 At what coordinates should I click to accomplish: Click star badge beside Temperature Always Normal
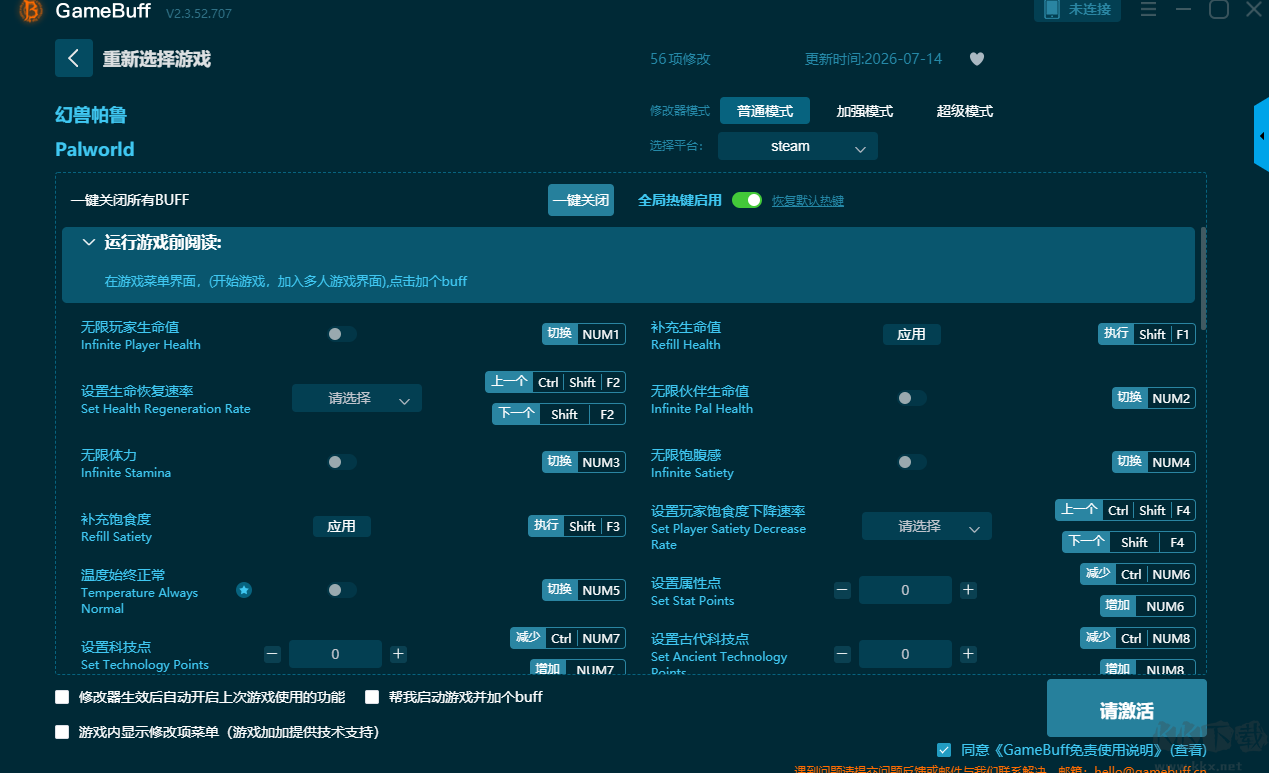coord(244,590)
